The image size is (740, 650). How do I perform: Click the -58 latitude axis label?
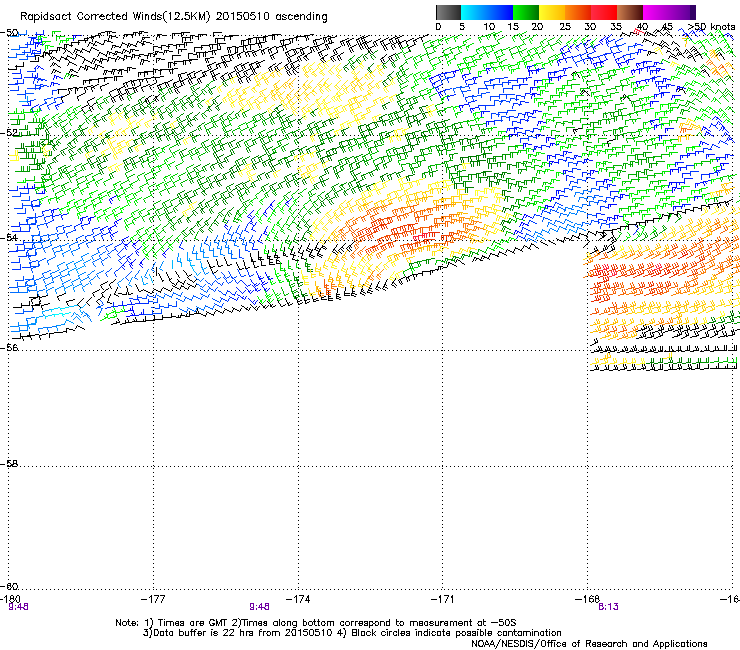pos(9,464)
